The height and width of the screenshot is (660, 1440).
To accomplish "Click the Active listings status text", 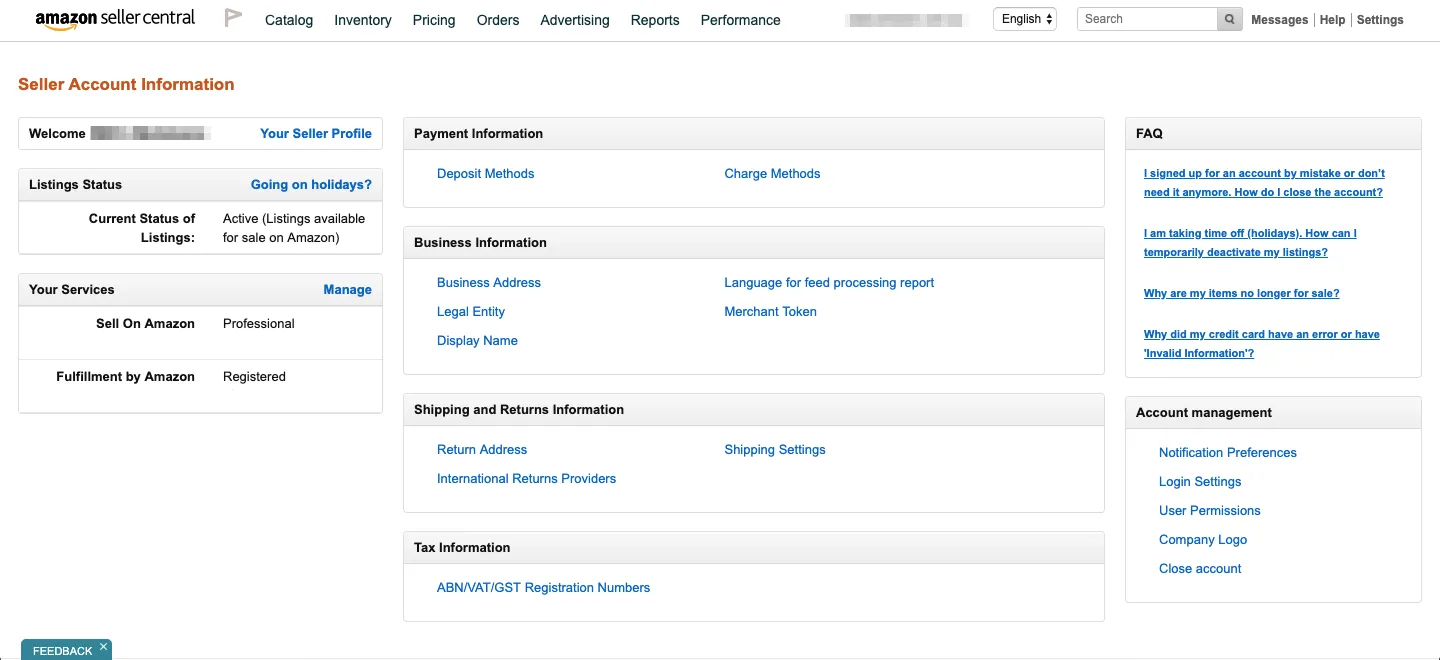I will [294, 228].
